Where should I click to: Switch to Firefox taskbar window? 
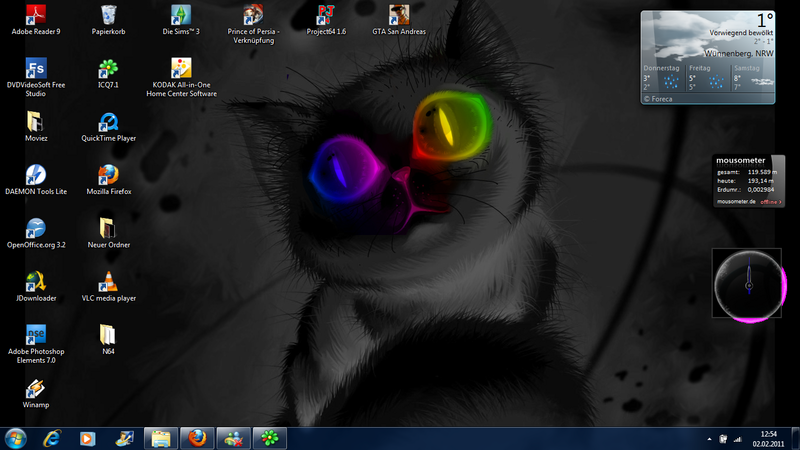tap(197, 438)
